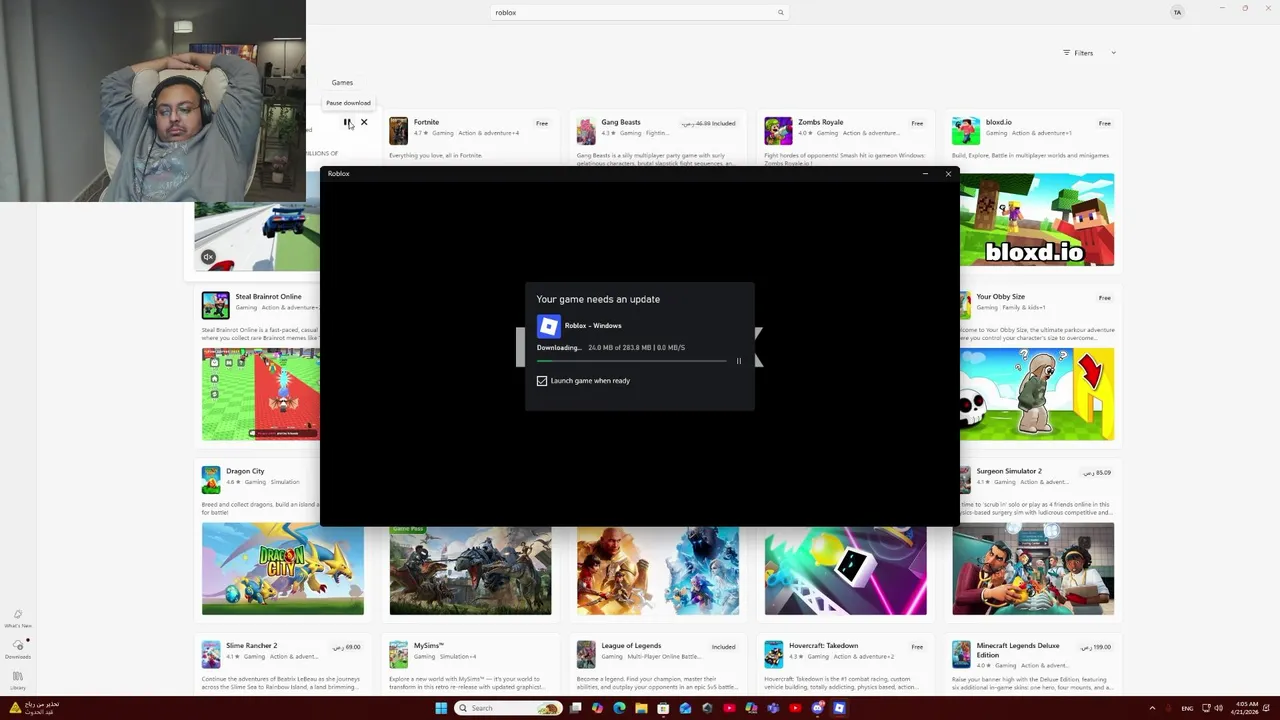This screenshot has width=1280, height=720.
Task: Click the Games section heading
Action: pos(342,83)
